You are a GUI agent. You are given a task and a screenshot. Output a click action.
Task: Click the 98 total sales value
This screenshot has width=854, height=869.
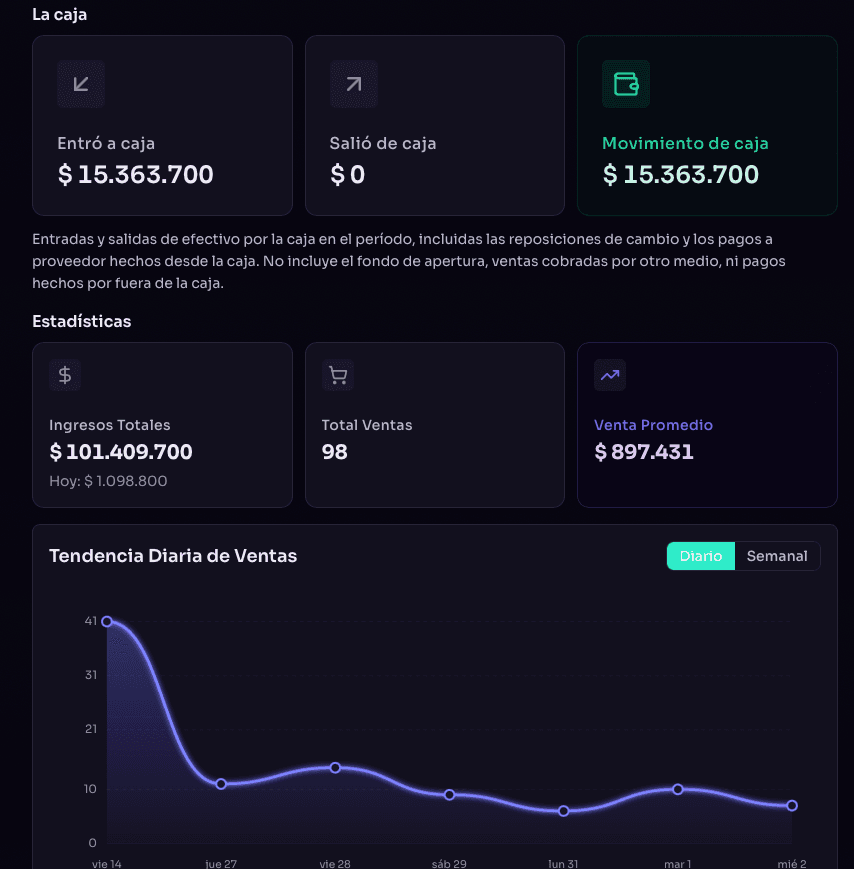(335, 452)
